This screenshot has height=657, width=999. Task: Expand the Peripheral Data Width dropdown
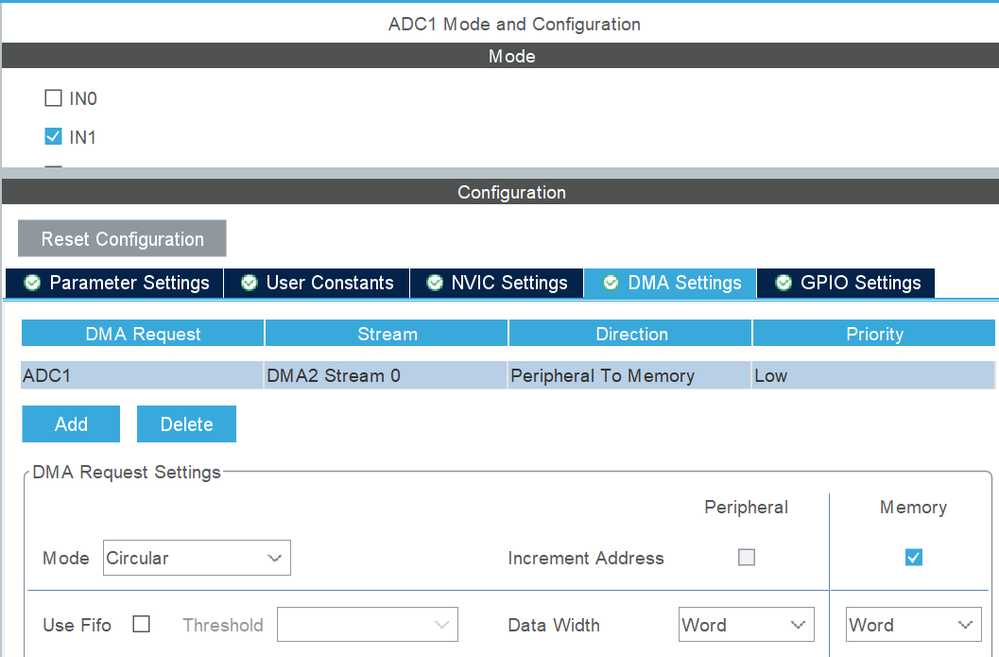click(745, 625)
